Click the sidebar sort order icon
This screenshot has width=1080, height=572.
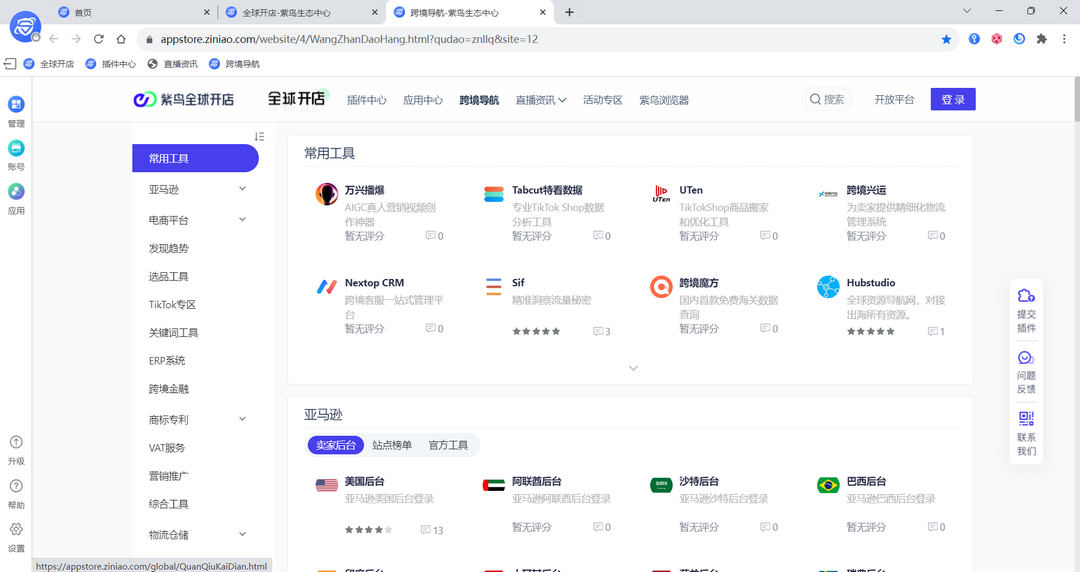click(259, 136)
